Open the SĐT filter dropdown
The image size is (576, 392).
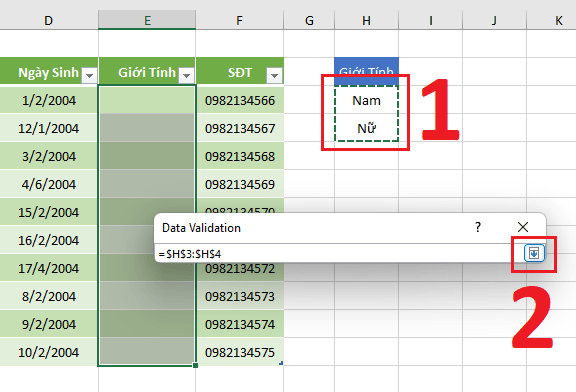click(274, 75)
